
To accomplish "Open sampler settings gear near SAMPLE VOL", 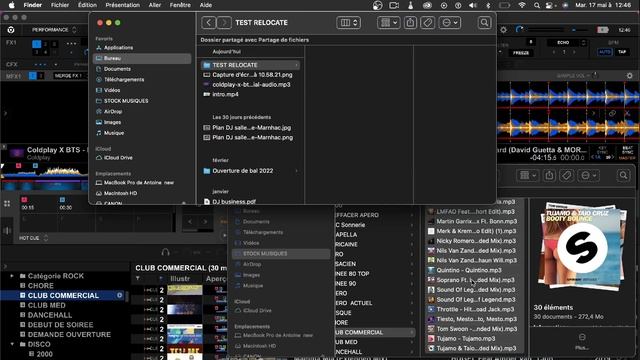I will point(629,76).
